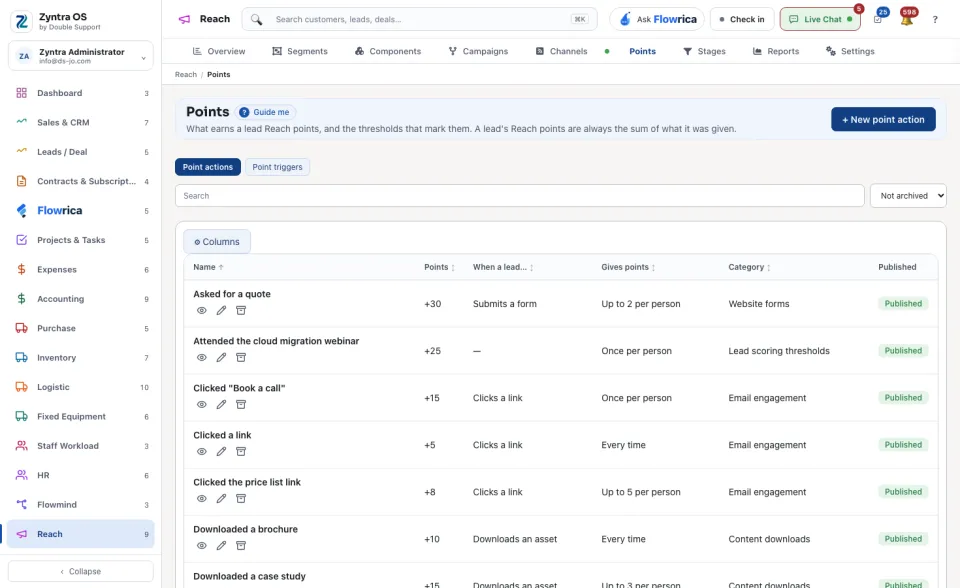Archive the Clicked the price list link action
This screenshot has width=960, height=588.
pos(241,499)
